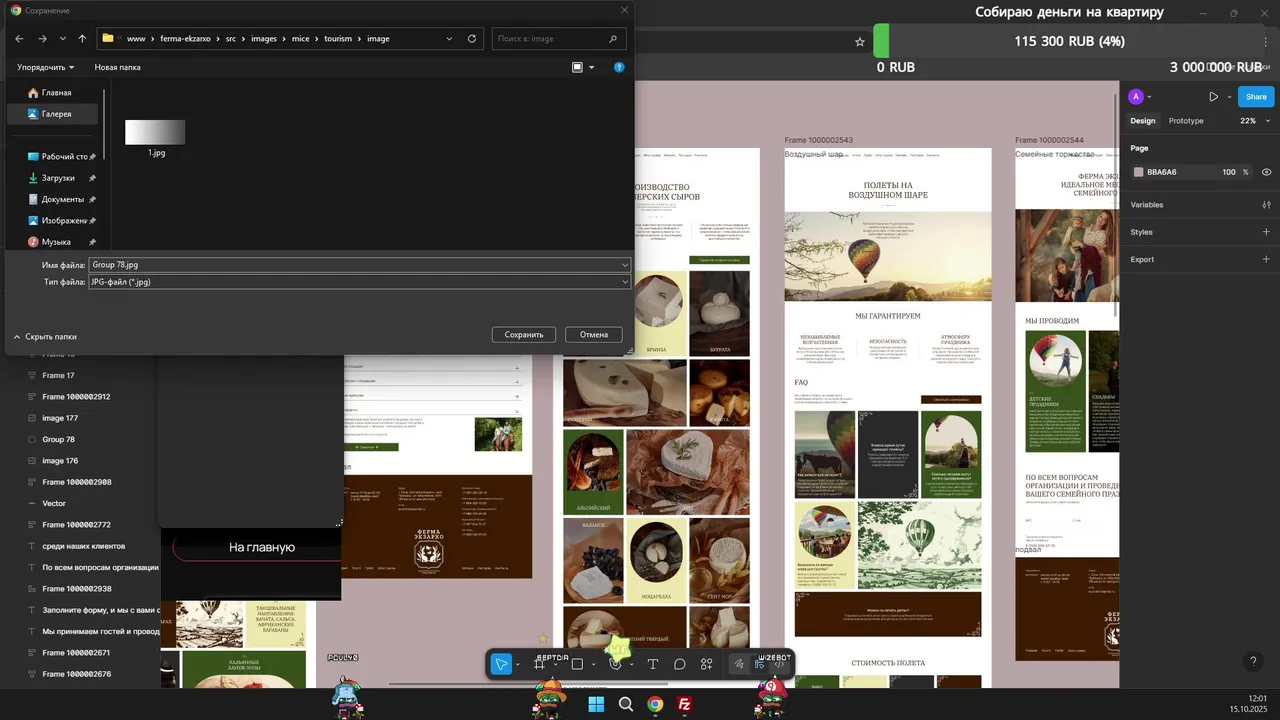The width and height of the screenshot is (1280, 720).
Task: Select the 'Group 78' layer
Action: point(58,439)
